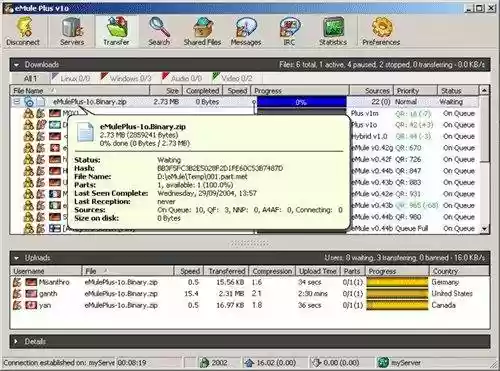This screenshot has width=500, height=371.
Task: Open the Preferences page
Action: (x=381, y=32)
